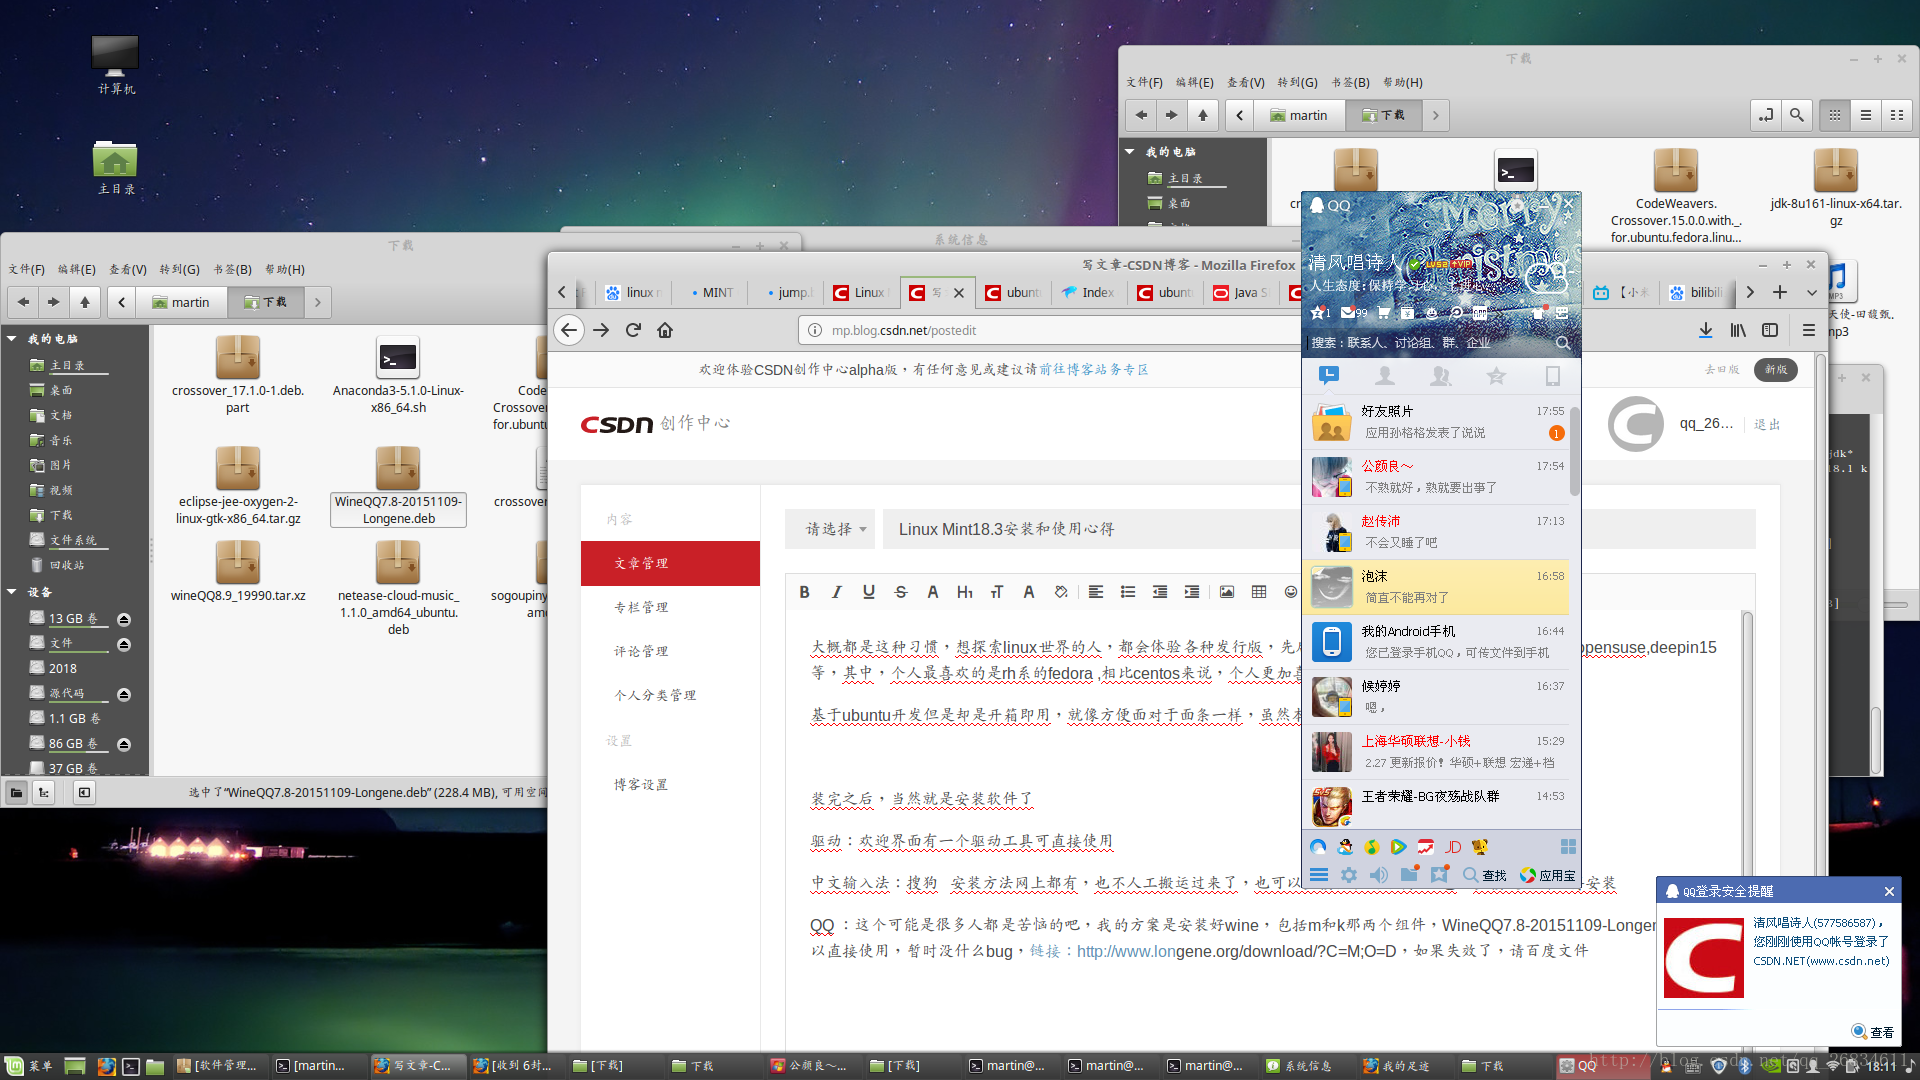Toggle bold in the CSDN editor

[804, 592]
